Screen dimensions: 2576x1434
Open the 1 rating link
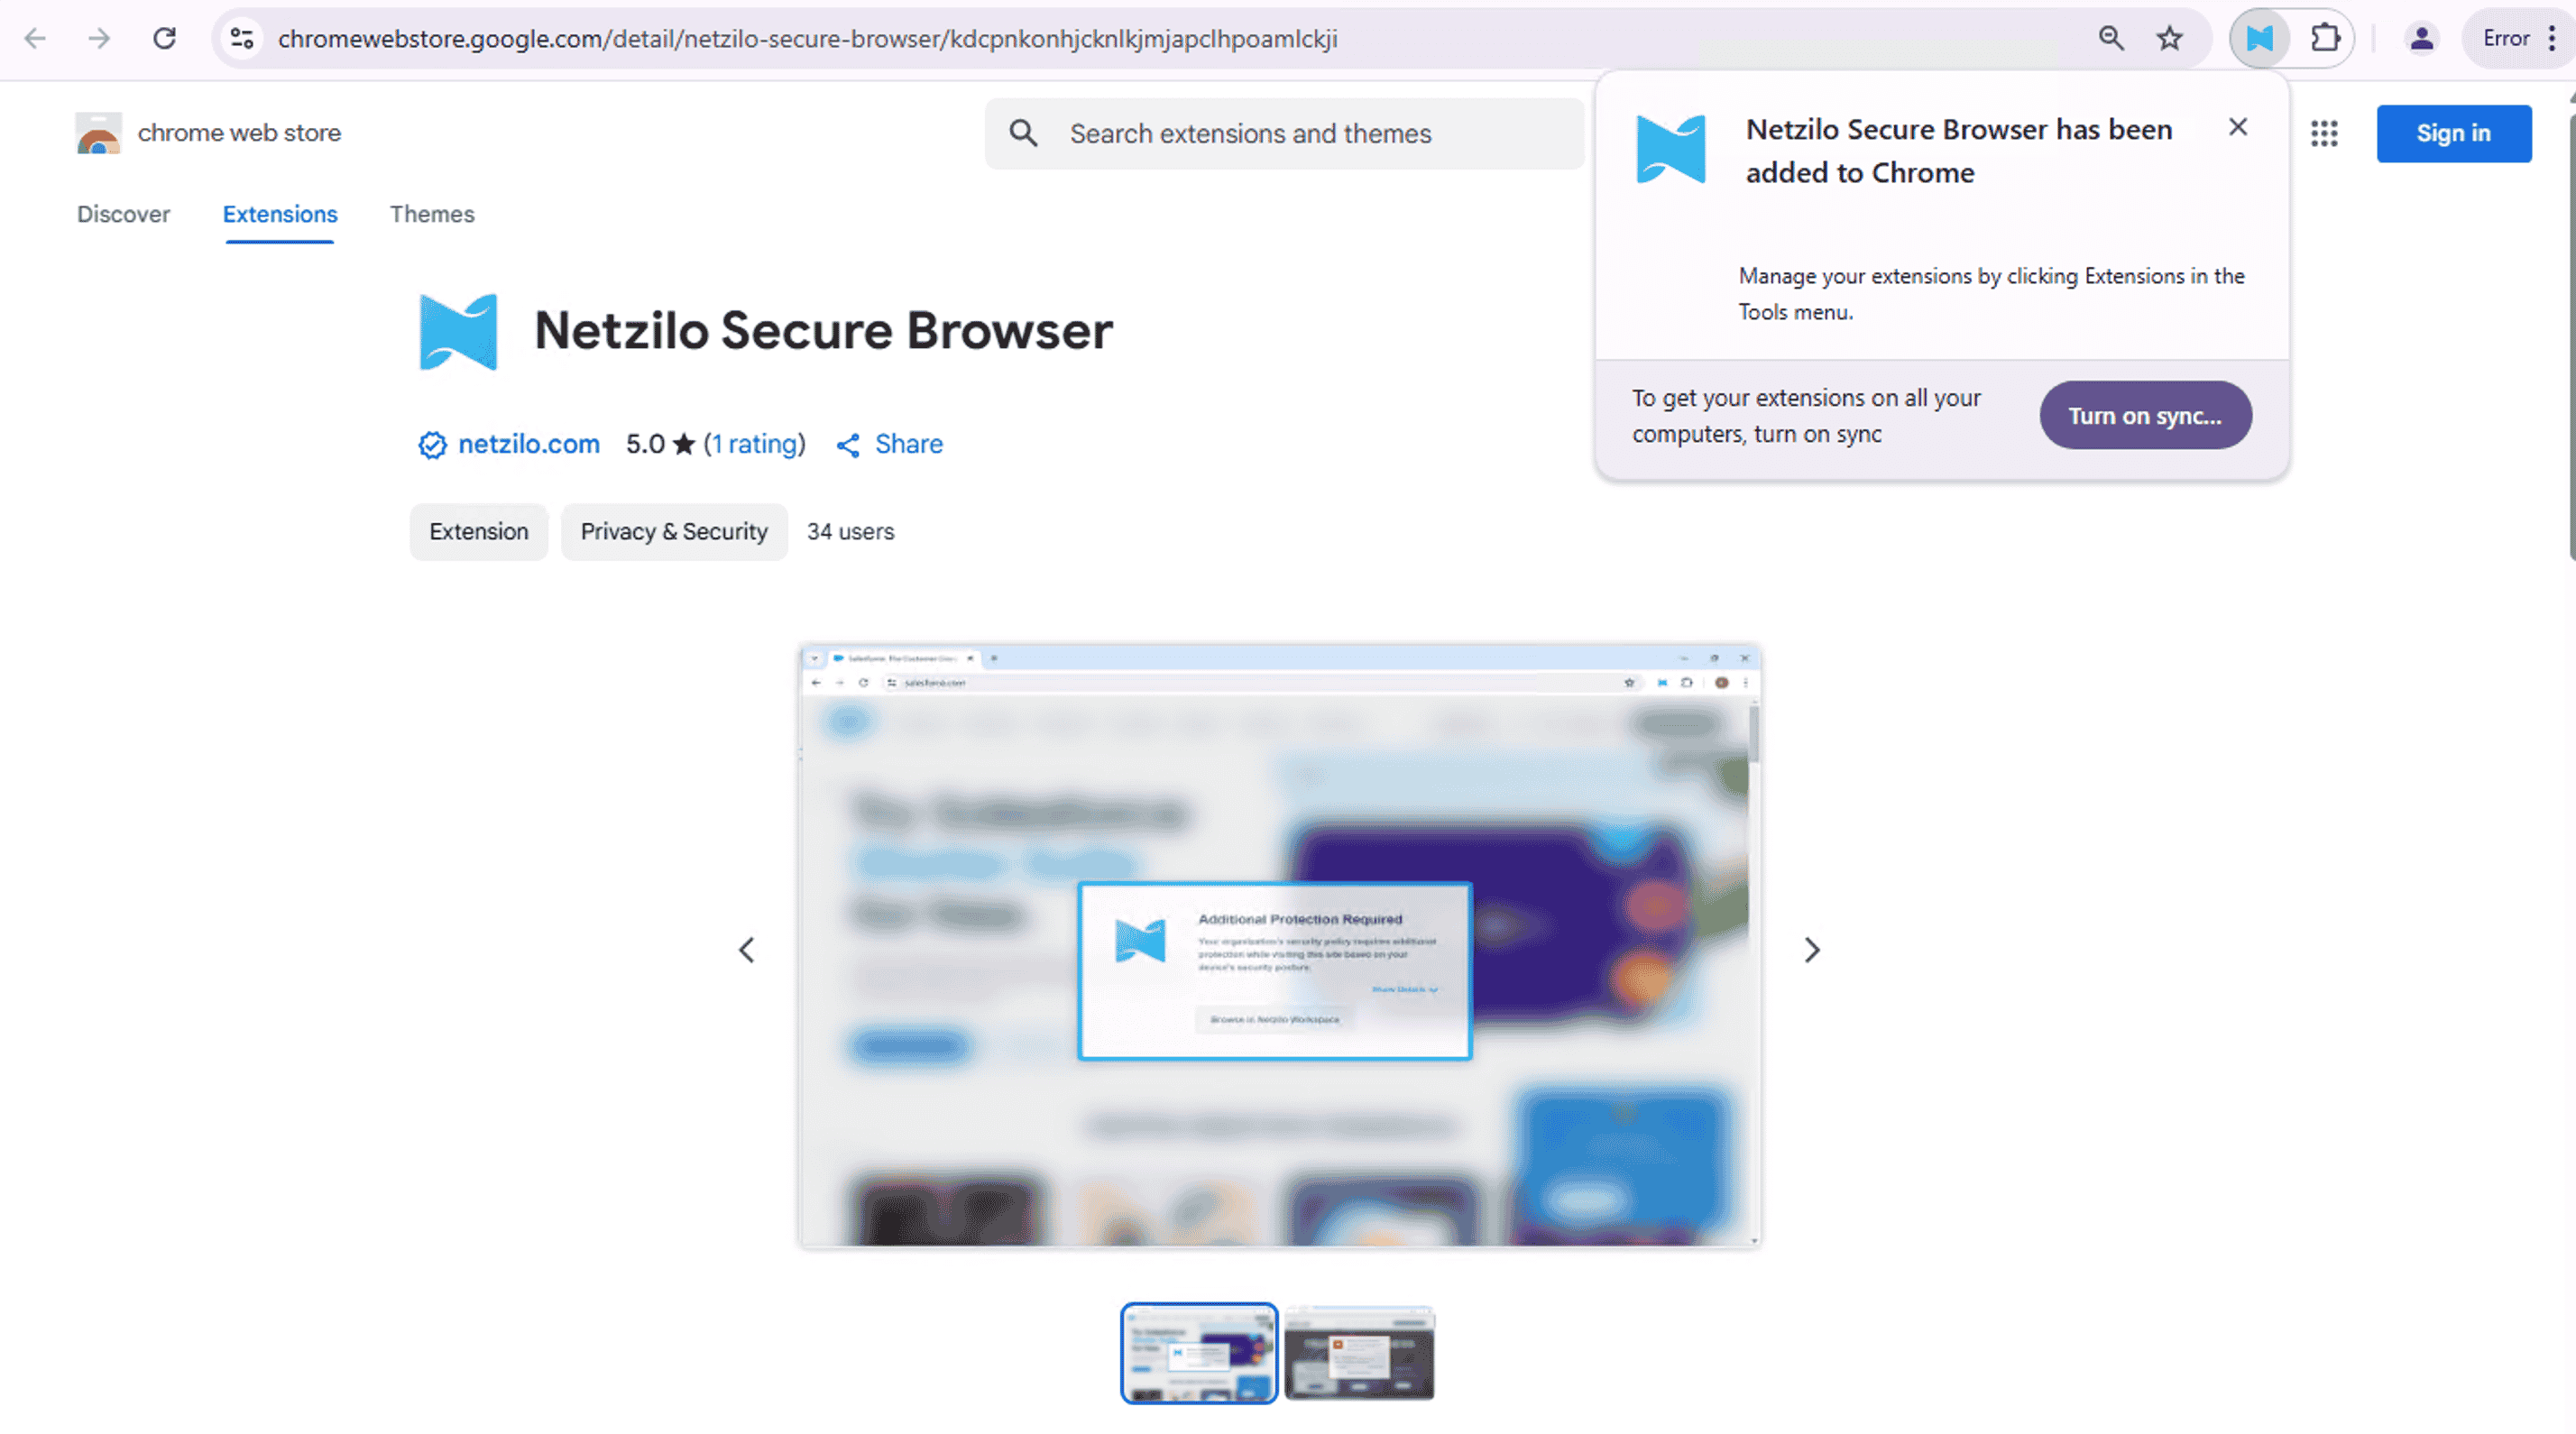pos(754,444)
